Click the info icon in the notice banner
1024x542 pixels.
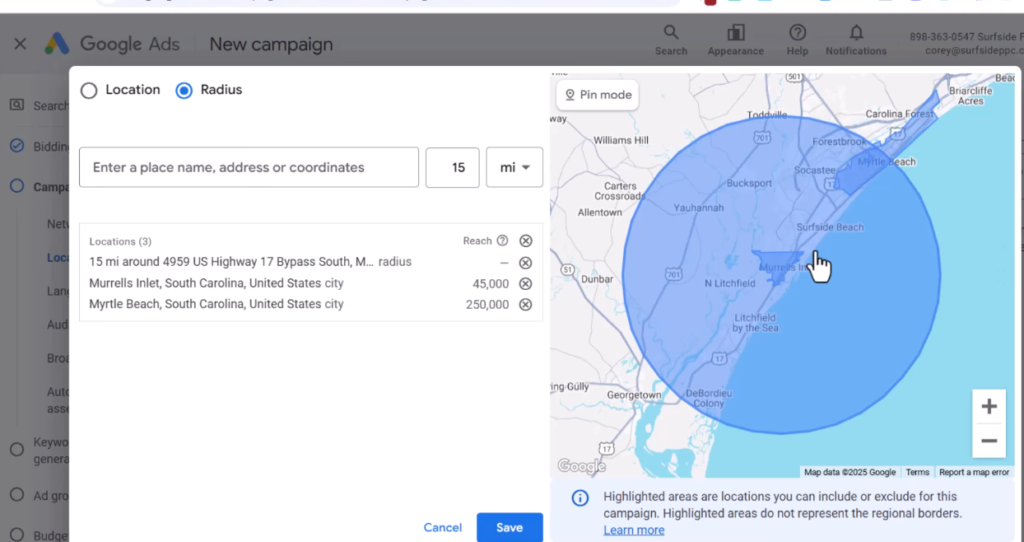pos(580,498)
